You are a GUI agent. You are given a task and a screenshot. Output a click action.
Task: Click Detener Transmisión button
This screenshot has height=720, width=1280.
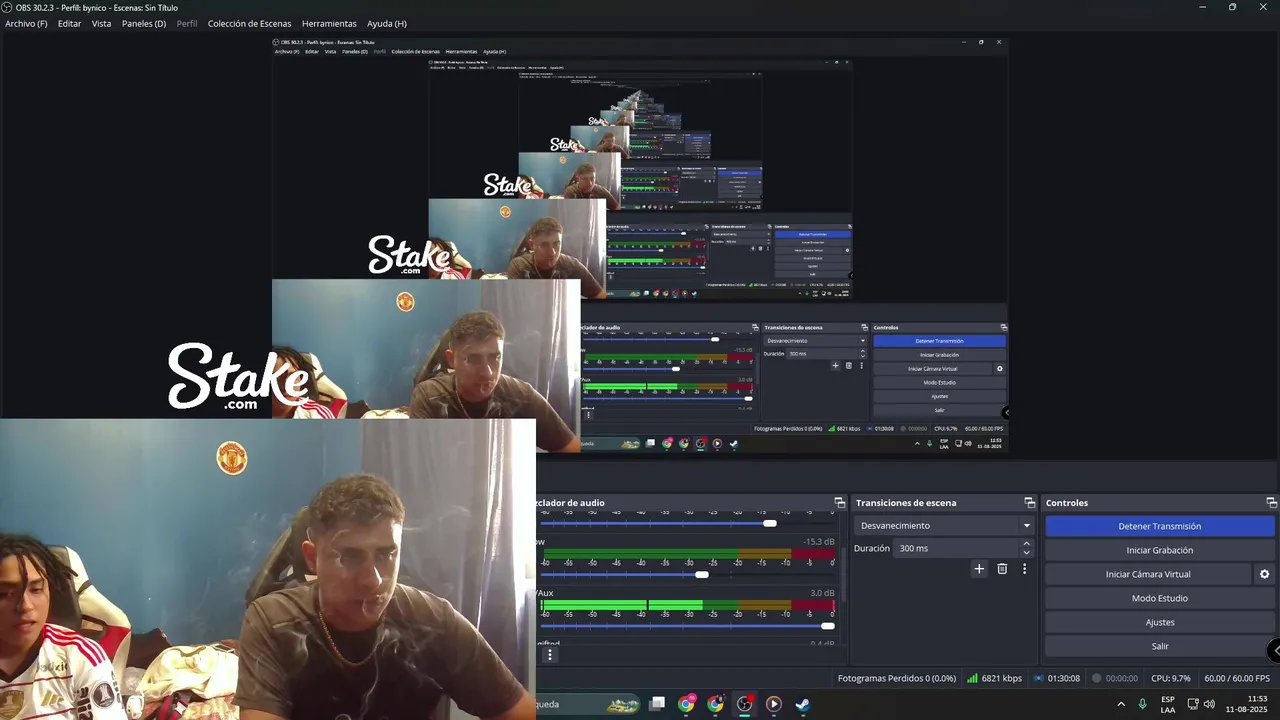tap(1160, 526)
